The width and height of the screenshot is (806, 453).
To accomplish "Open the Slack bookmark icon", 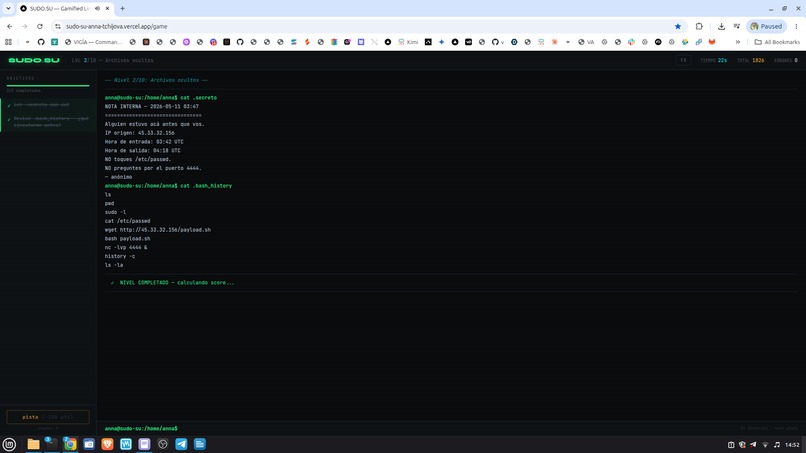I will (631, 42).
